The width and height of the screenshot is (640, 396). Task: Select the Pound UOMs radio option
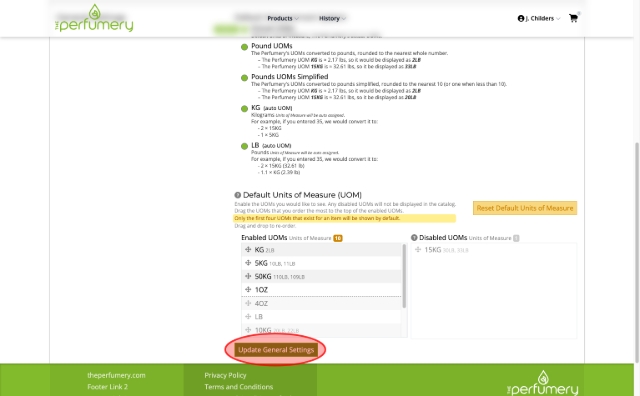pos(244,47)
